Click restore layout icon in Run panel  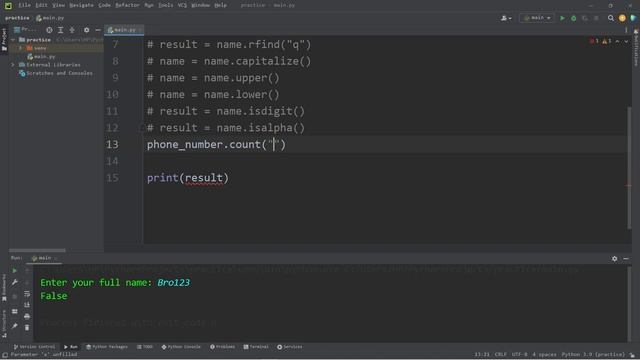(15, 311)
